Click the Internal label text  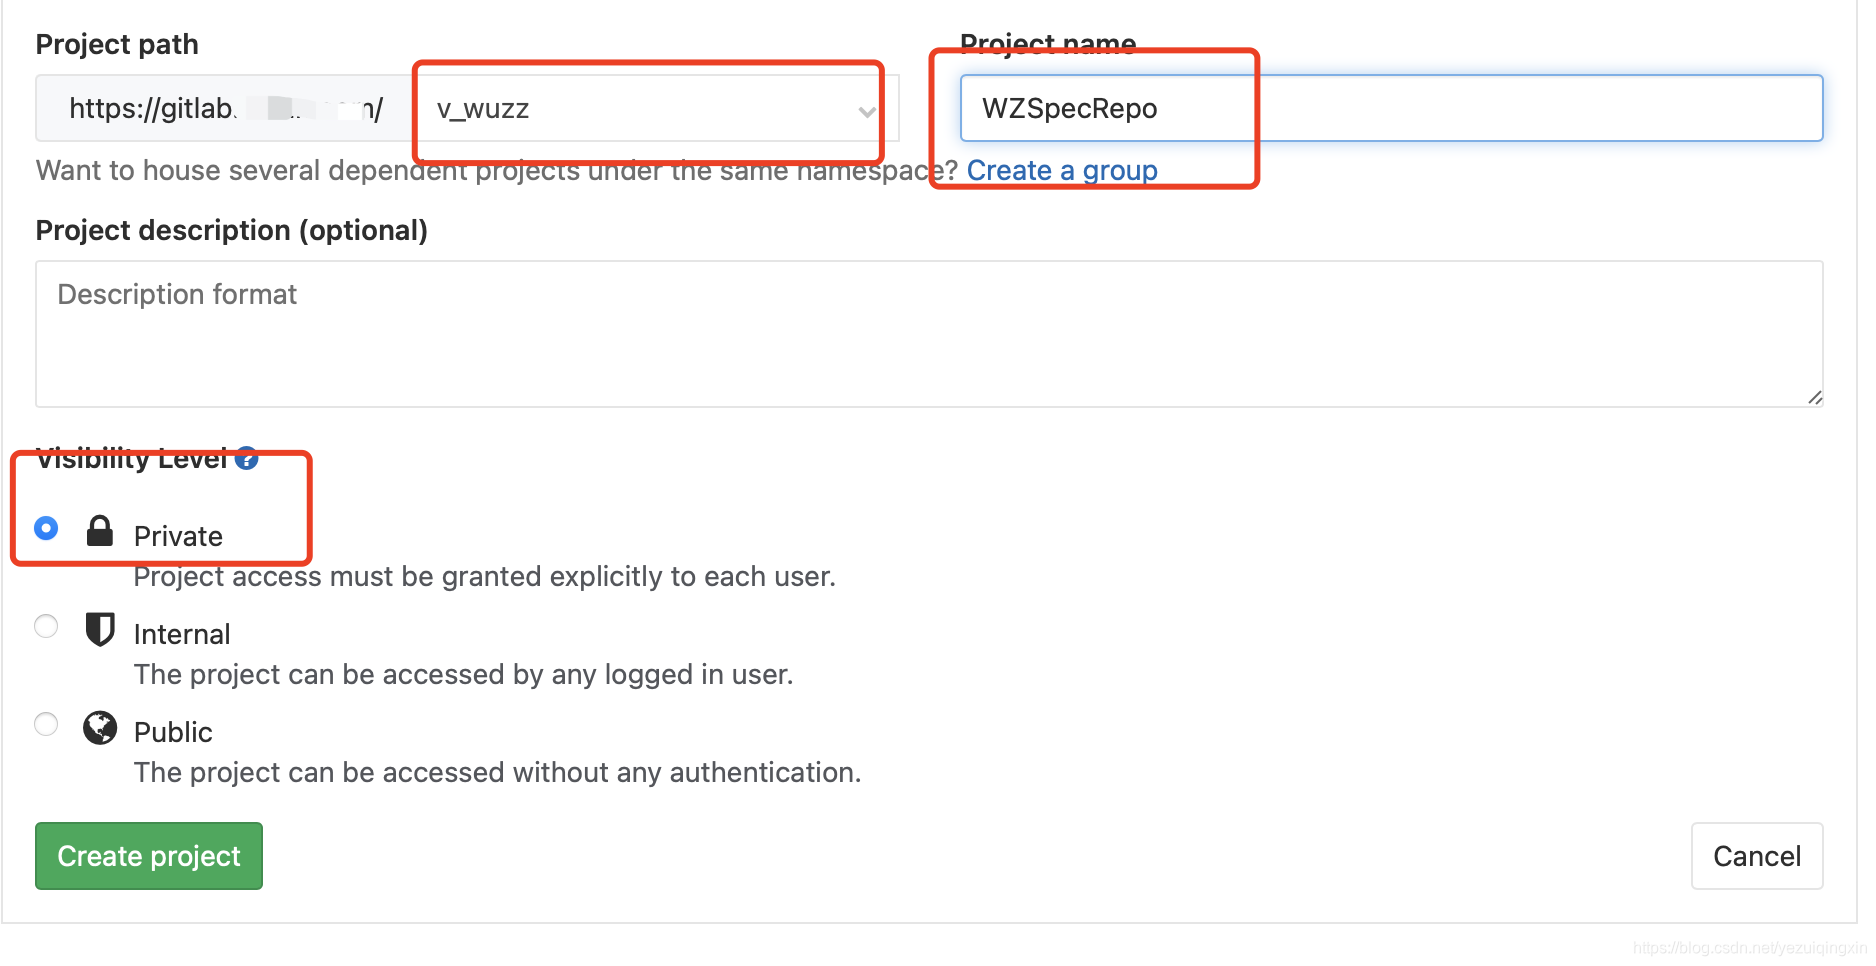click(x=182, y=635)
